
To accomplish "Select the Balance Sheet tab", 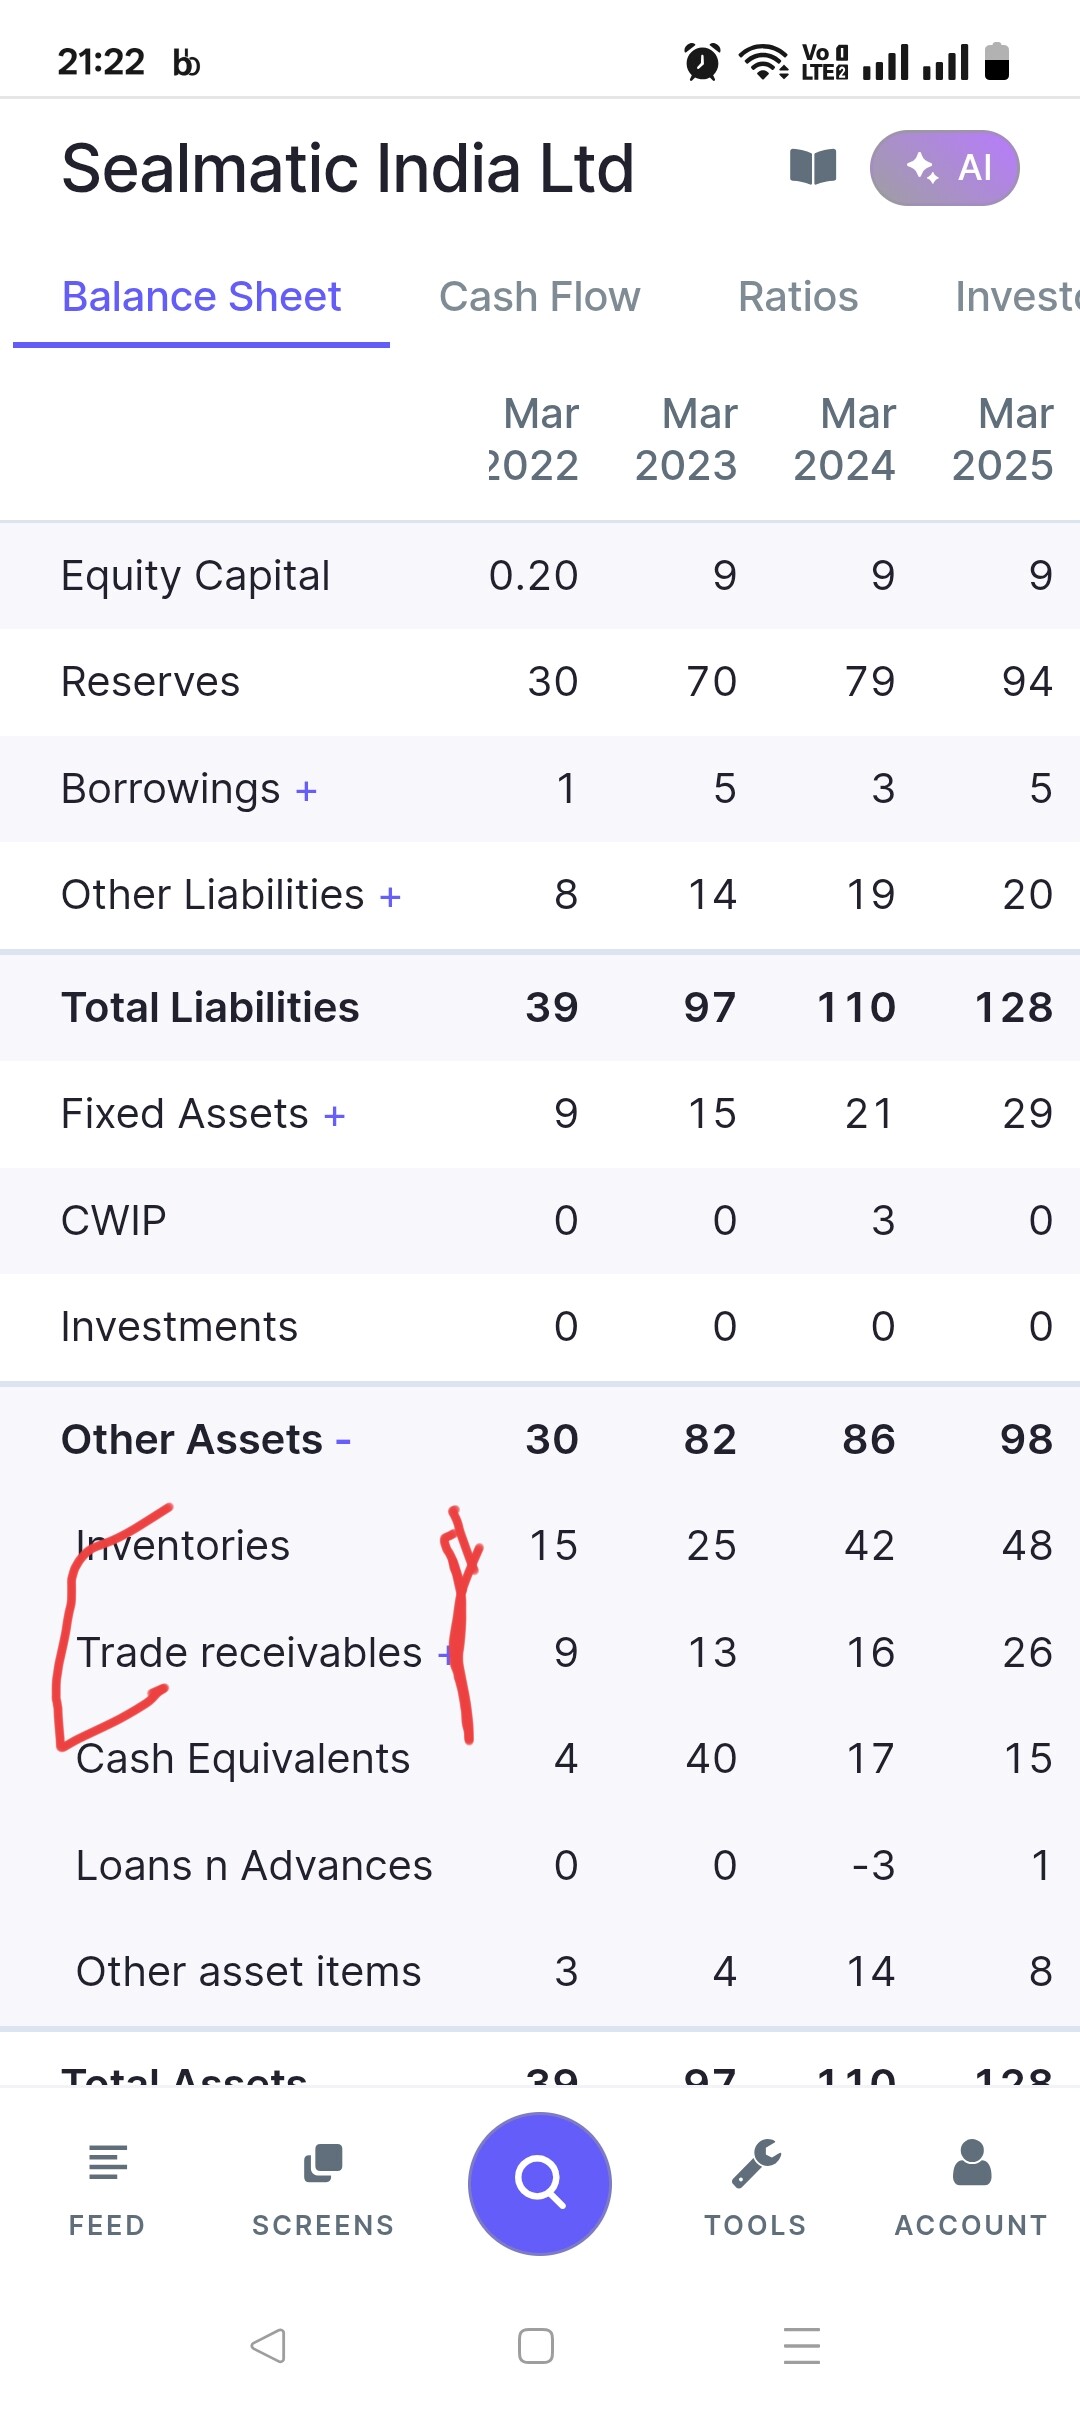I will tap(201, 297).
